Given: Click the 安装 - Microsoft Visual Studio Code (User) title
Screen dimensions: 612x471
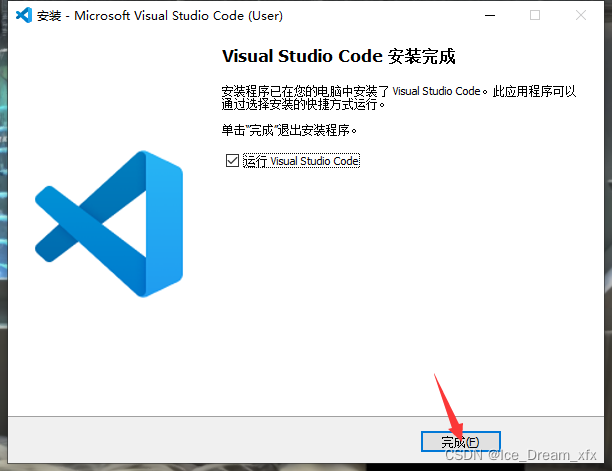Looking at the screenshot, I should (x=160, y=16).
